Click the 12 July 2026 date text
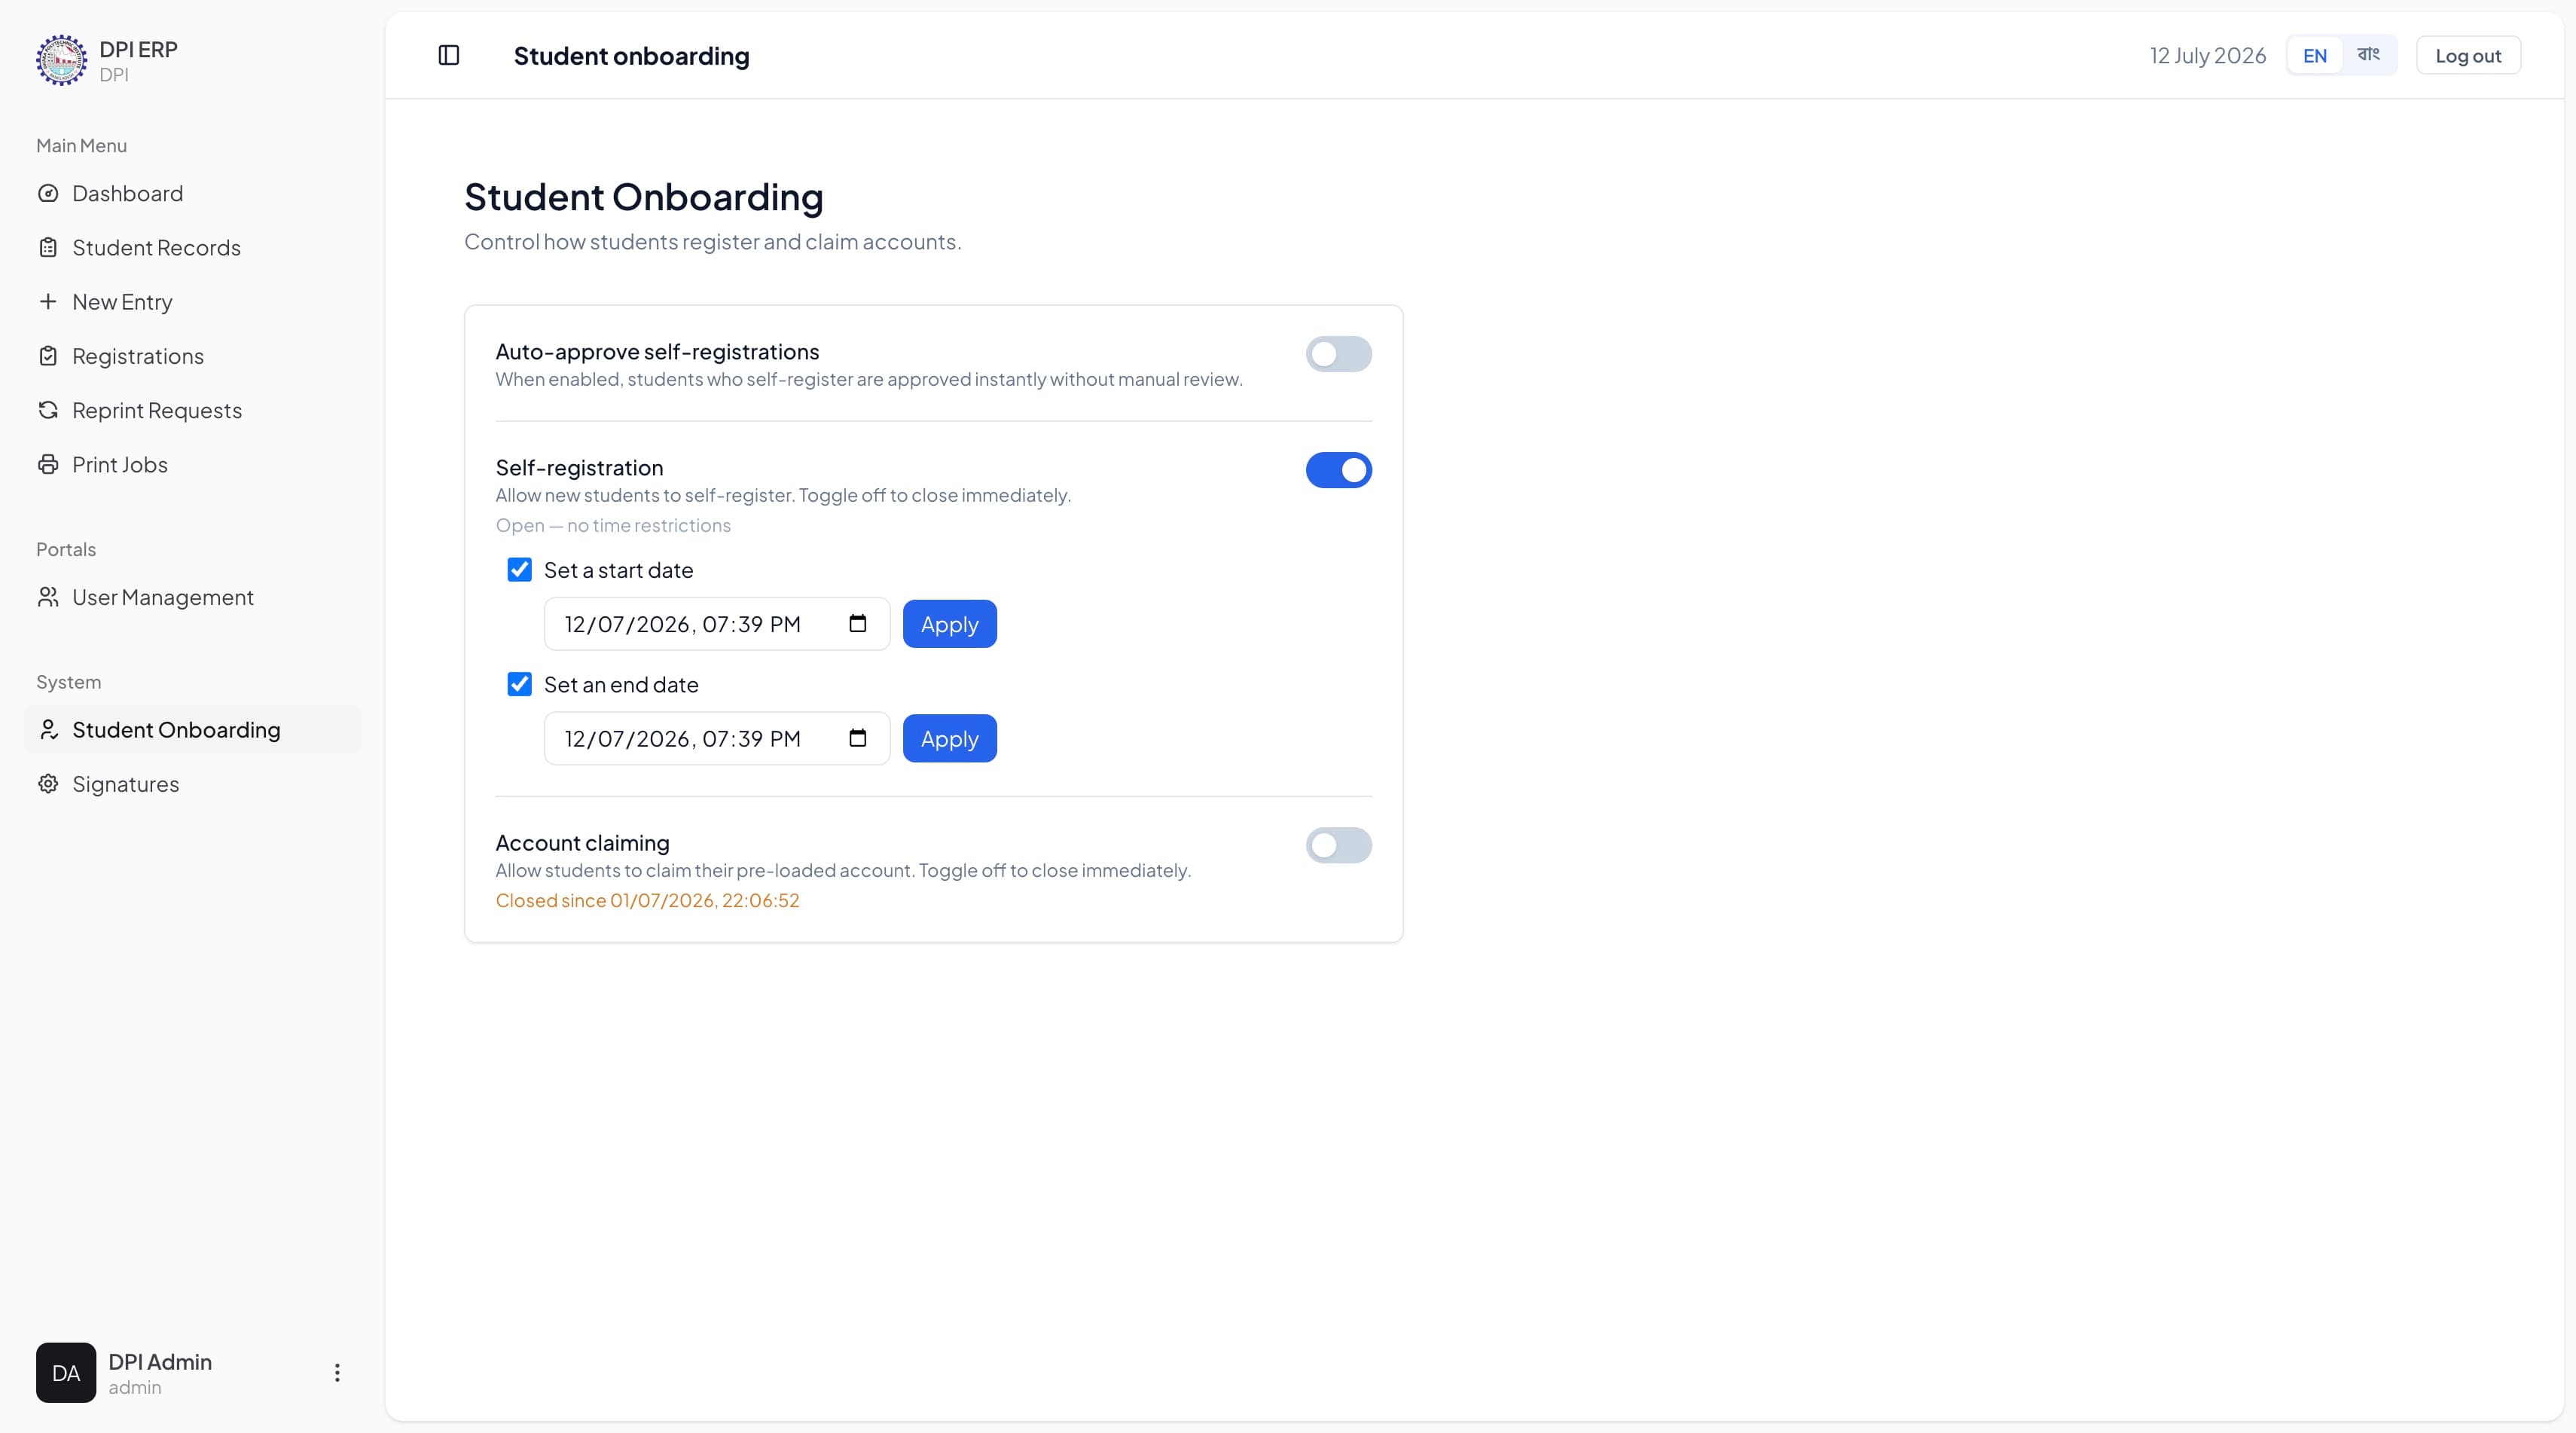 point(2207,55)
